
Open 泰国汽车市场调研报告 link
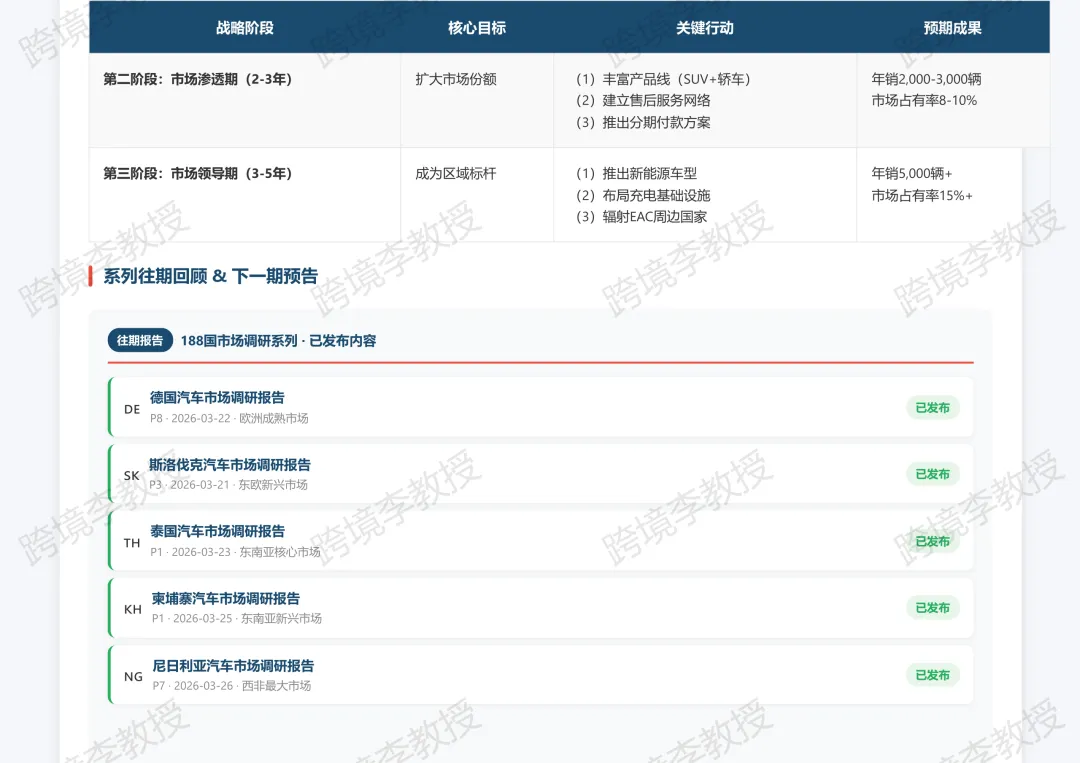(217, 531)
